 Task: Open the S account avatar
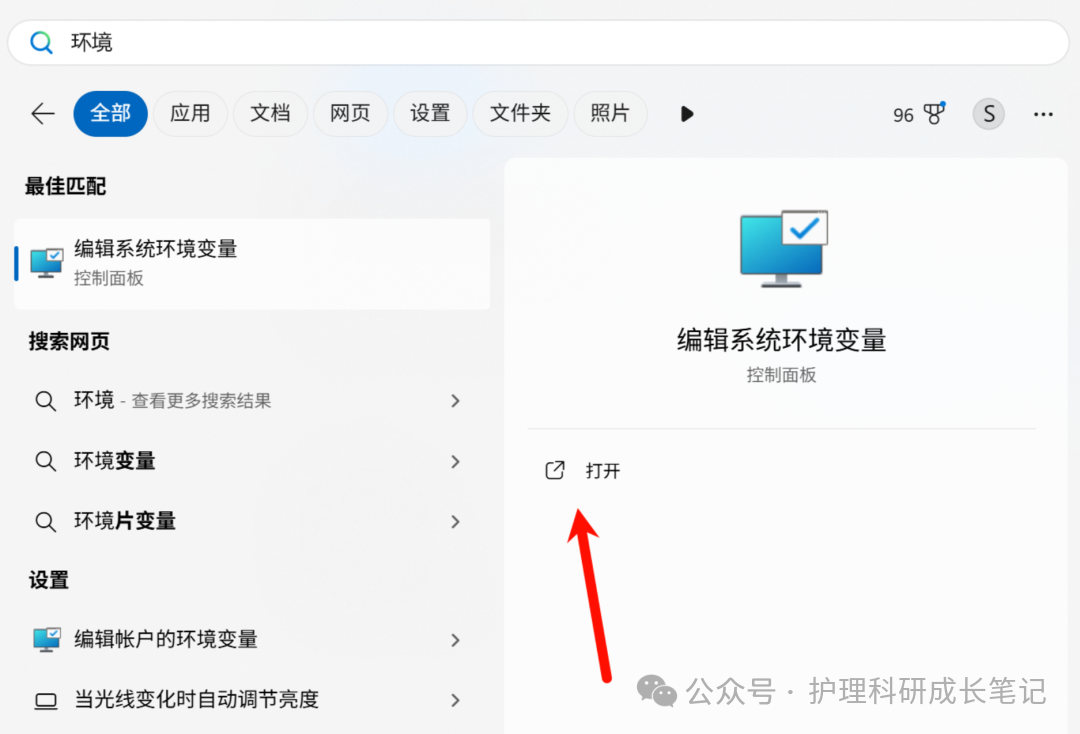point(988,114)
